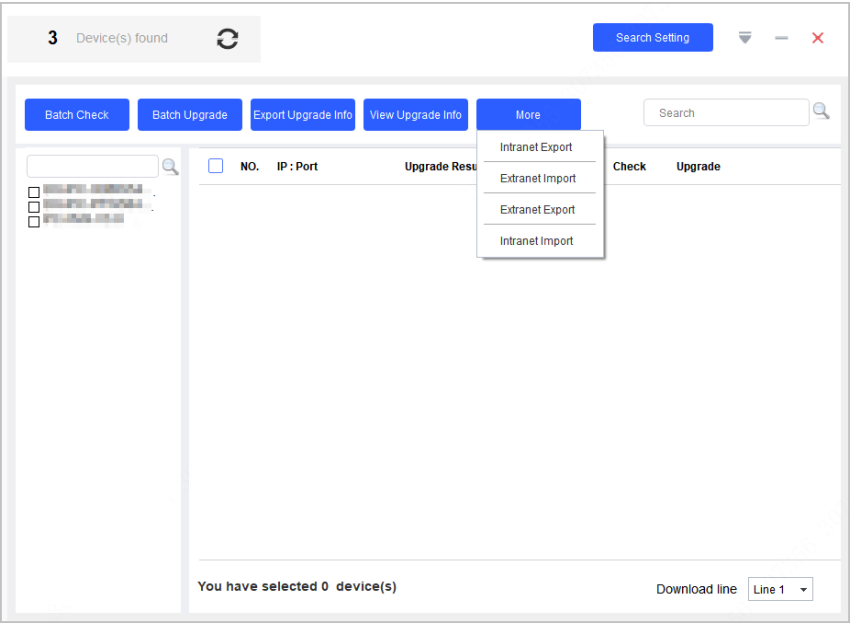Refresh the device search list
852x625 pixels.
click(x=227, y=39)
